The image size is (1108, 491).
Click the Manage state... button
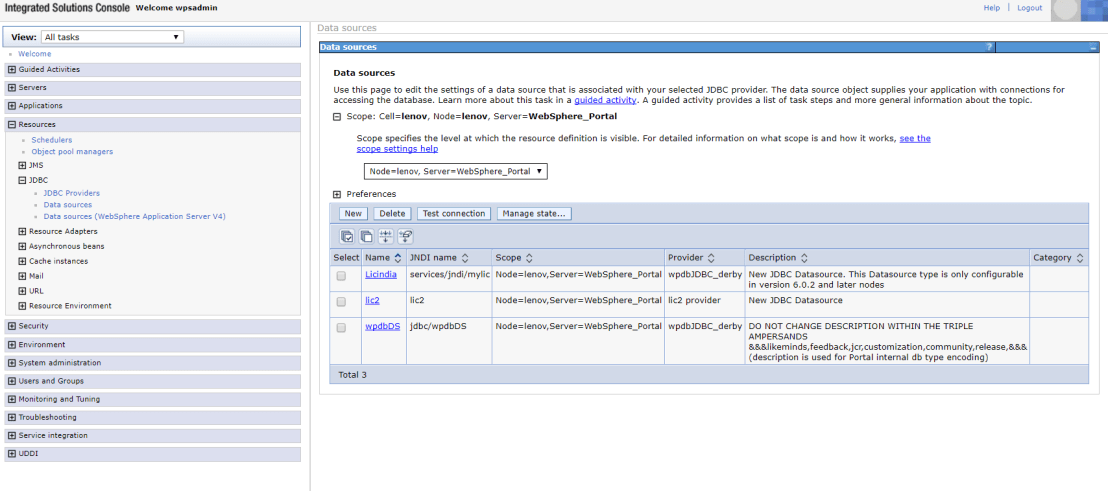(534, 213)
